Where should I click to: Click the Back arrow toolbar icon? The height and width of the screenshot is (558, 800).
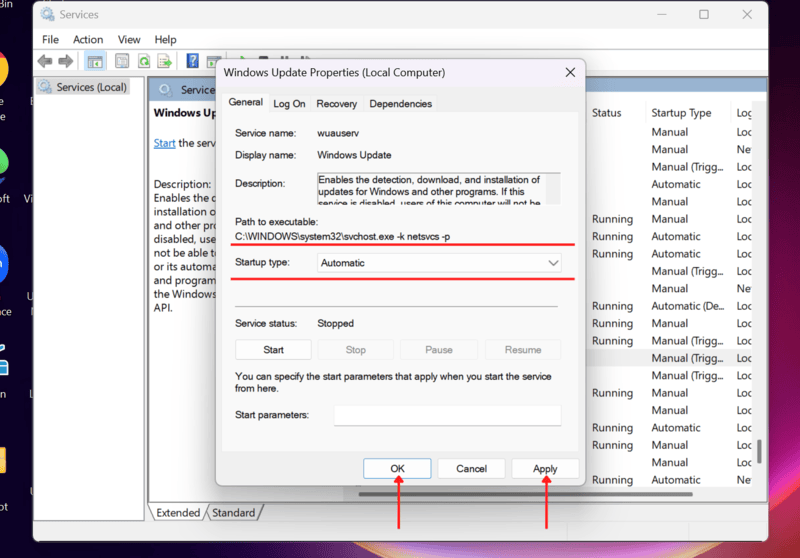click(45, 62)
